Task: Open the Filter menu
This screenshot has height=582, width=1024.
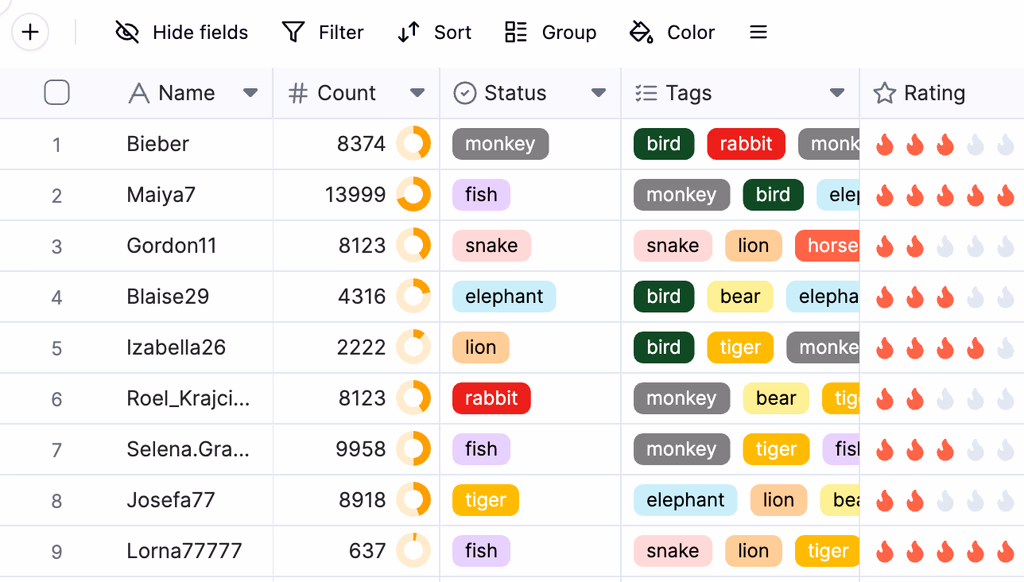Action: (323, 32)
